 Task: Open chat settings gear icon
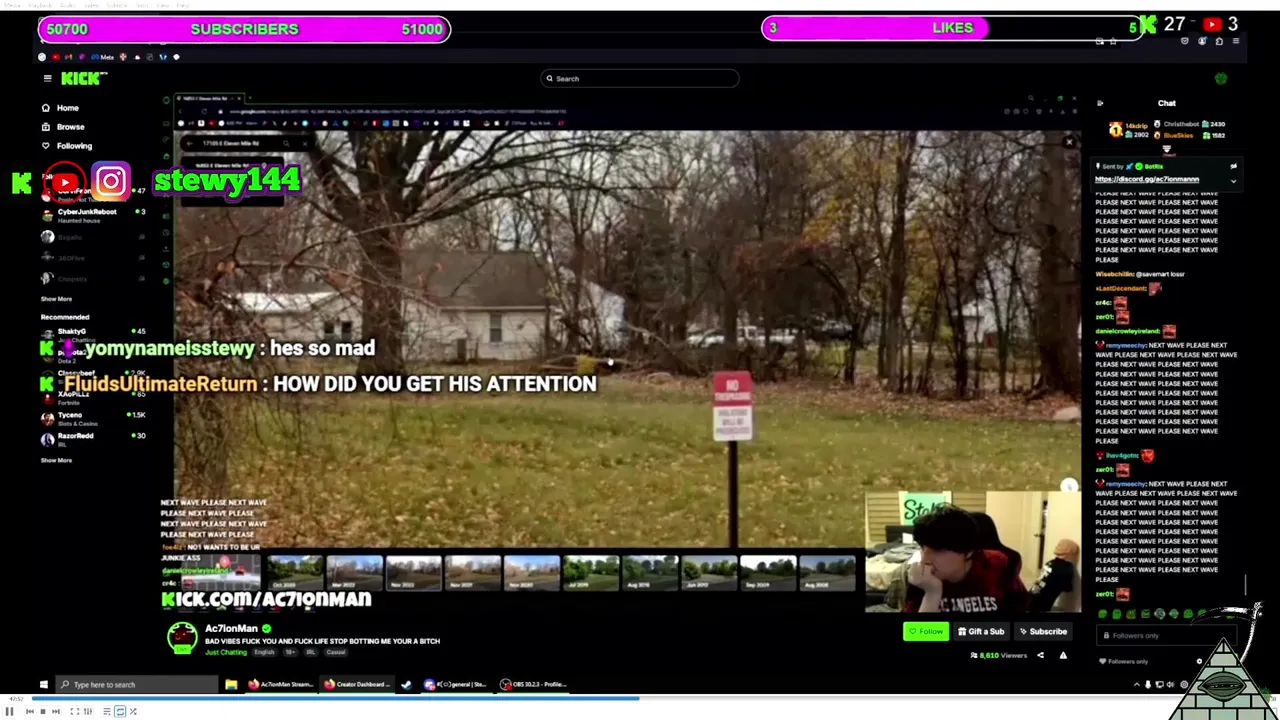(x=1199, y=661)
